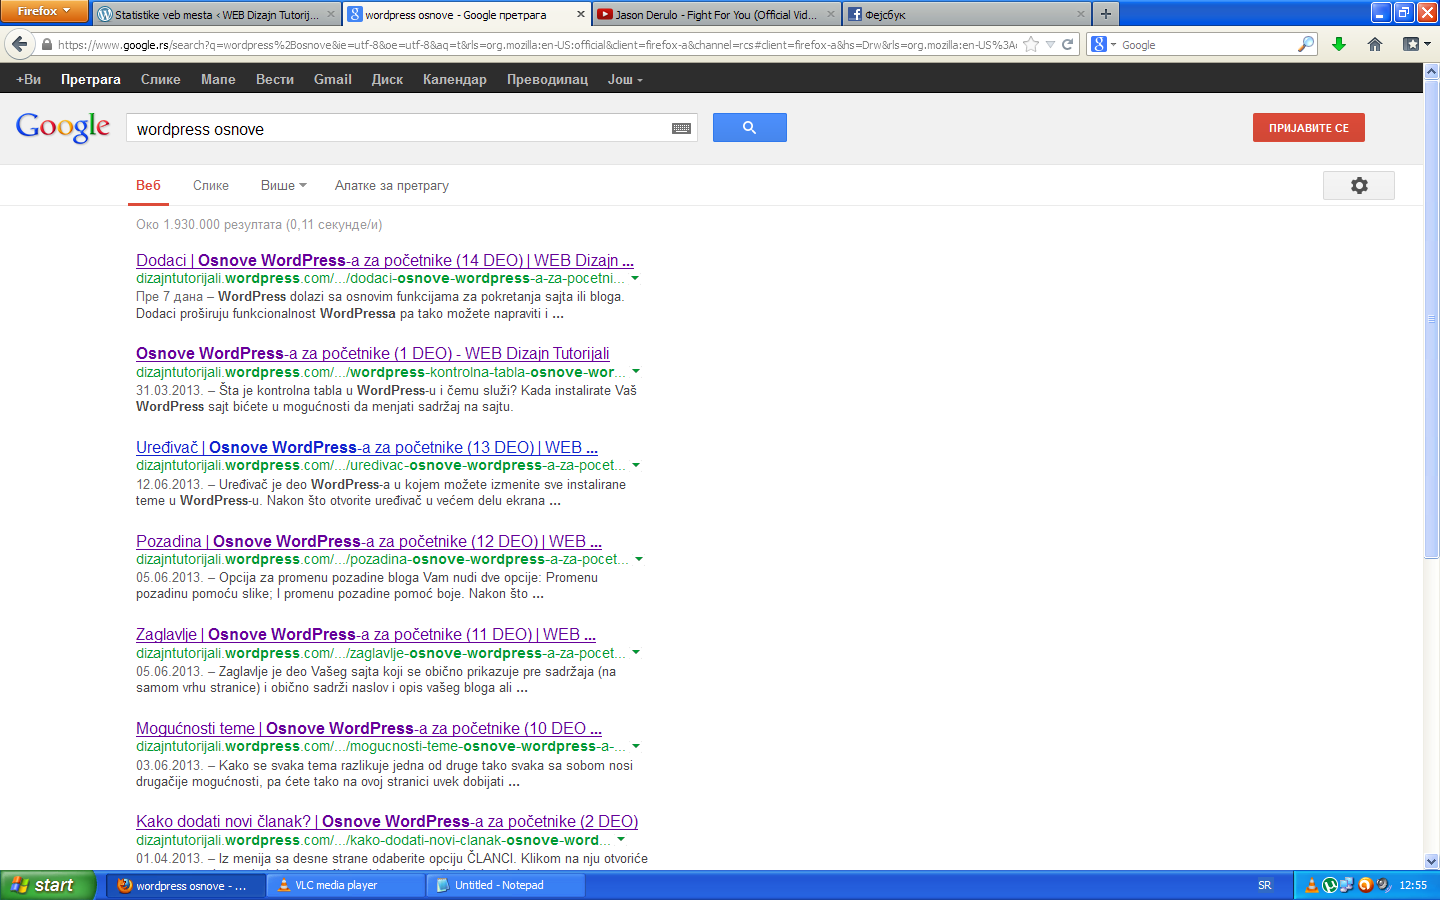Image resolution: width=1440 pixels, height=900 pixels.
Task: Expand the Више search options dropdown
Action: (284, 185)
